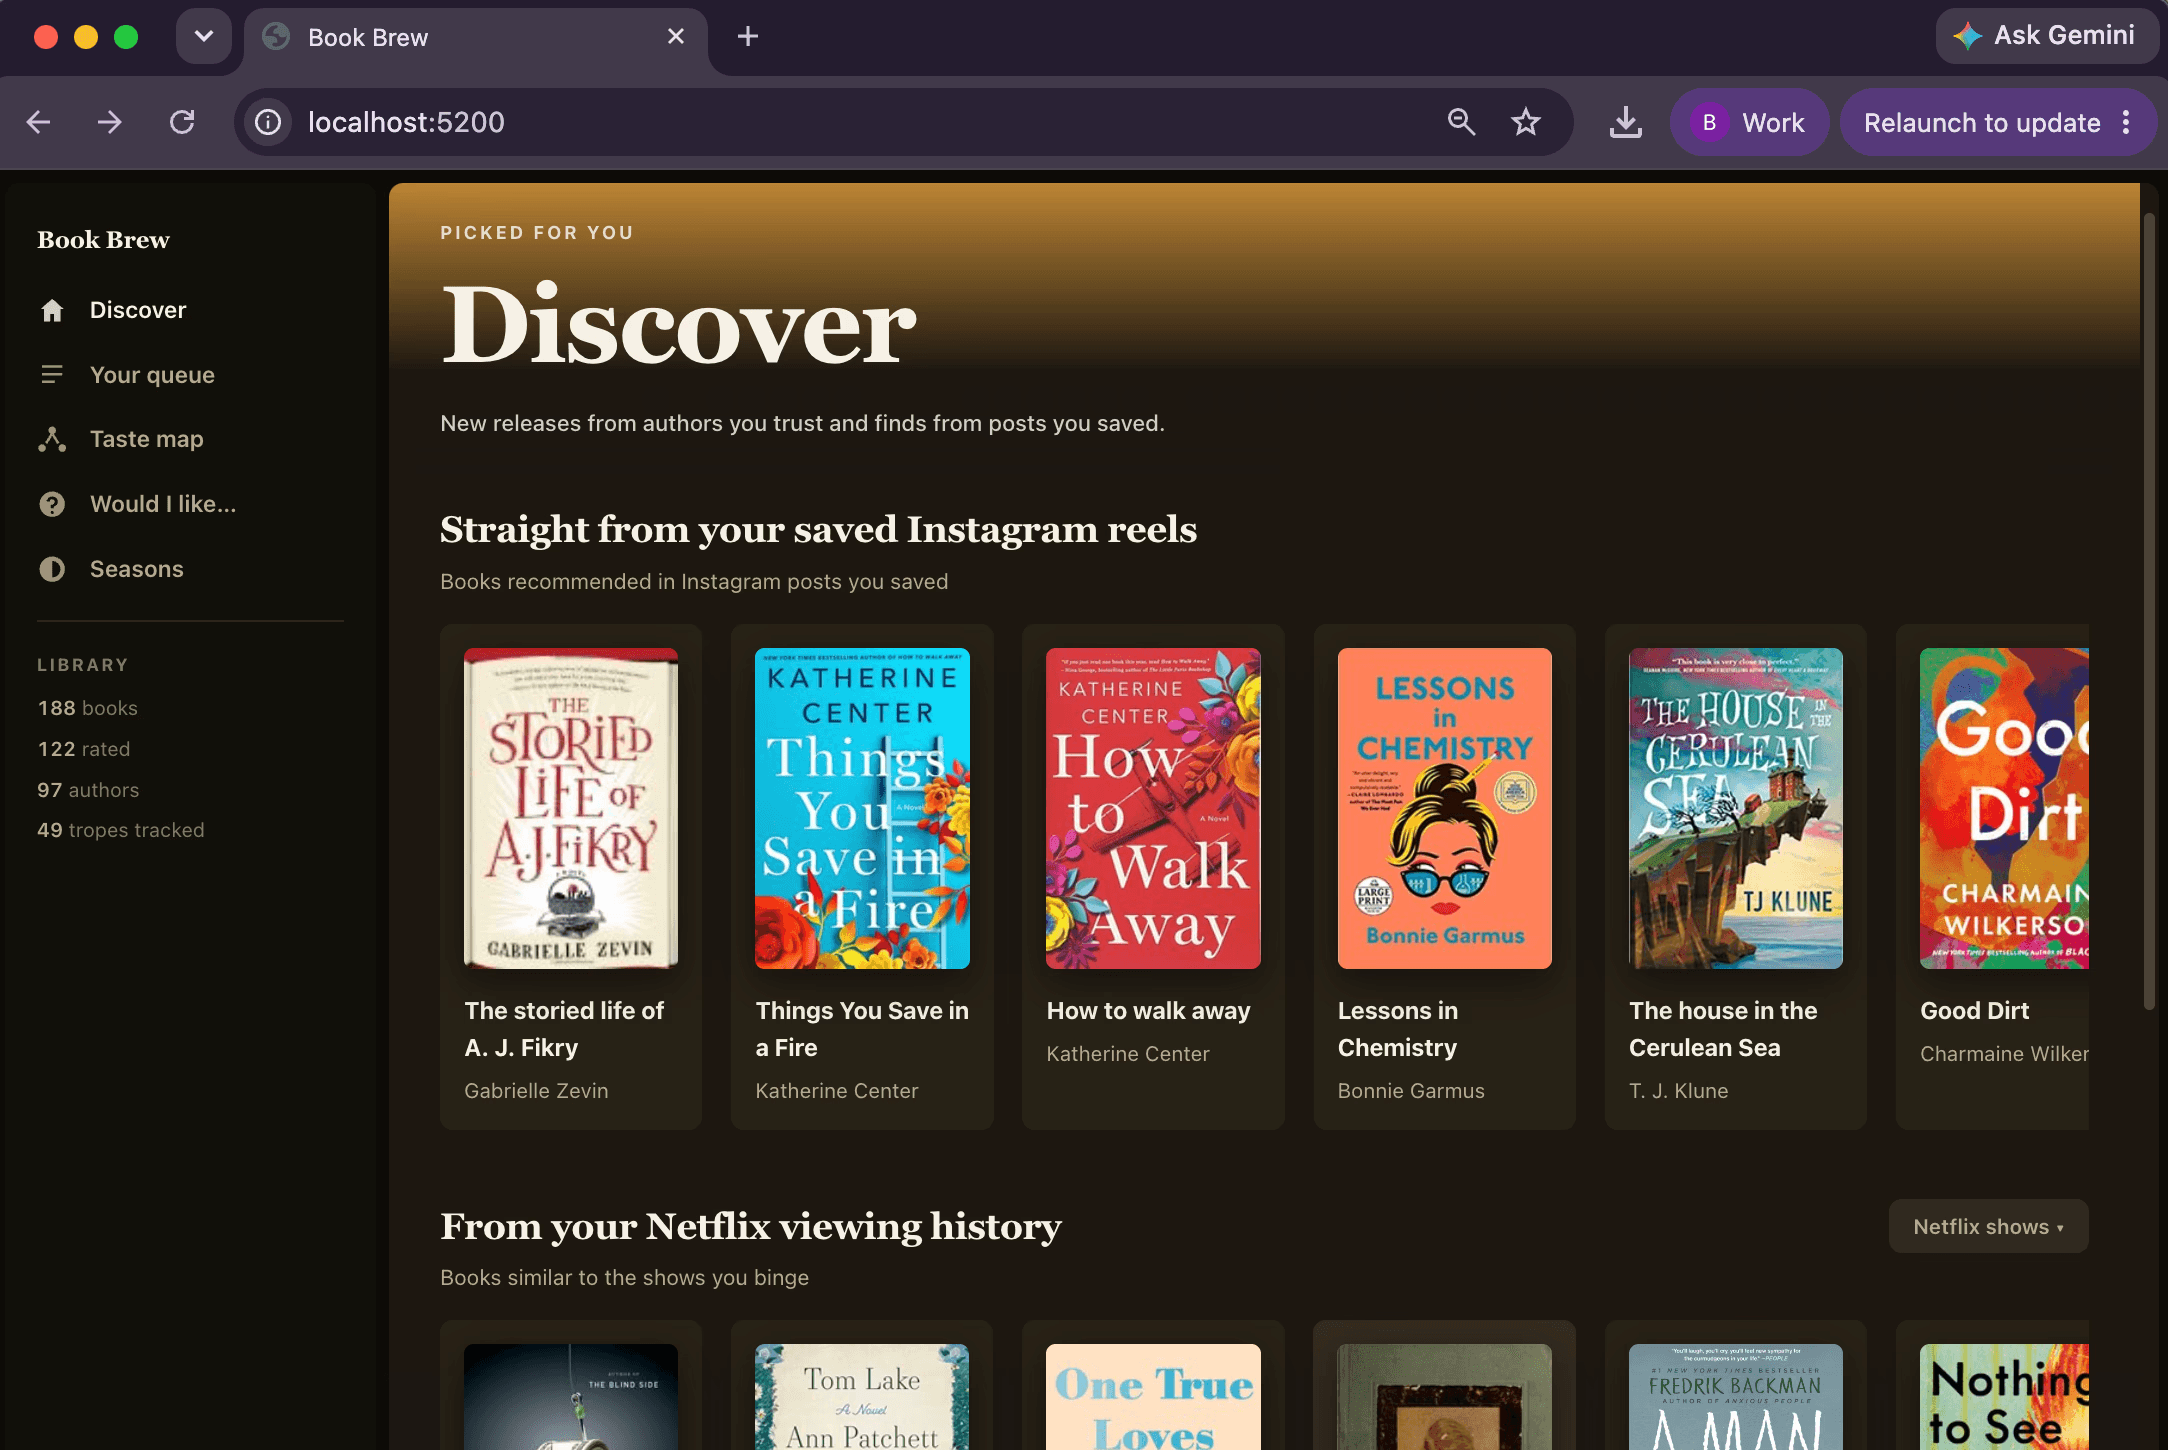The height and width of the screenshot is (1450, 2168).
Task: Open Tom Lake cover in Netflix row
Action: click(862, 1397)
